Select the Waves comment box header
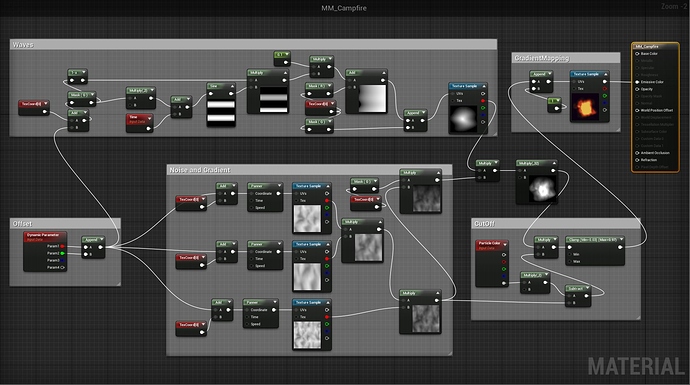 pyautogui.click(x=253, y=44)
